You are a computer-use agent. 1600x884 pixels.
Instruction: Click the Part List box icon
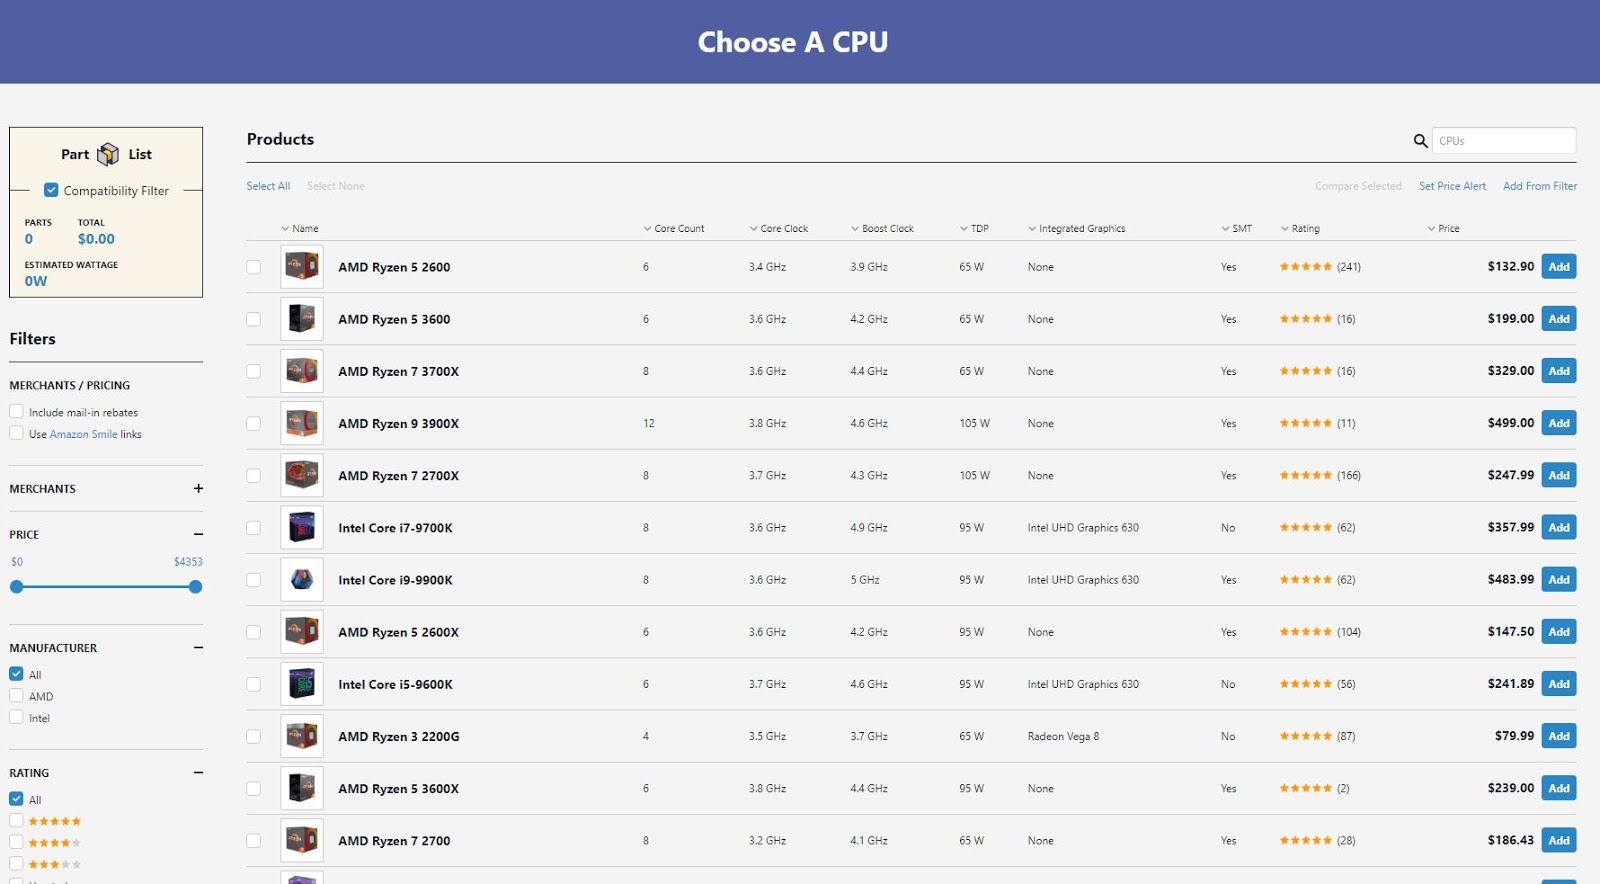coord(108,155)
